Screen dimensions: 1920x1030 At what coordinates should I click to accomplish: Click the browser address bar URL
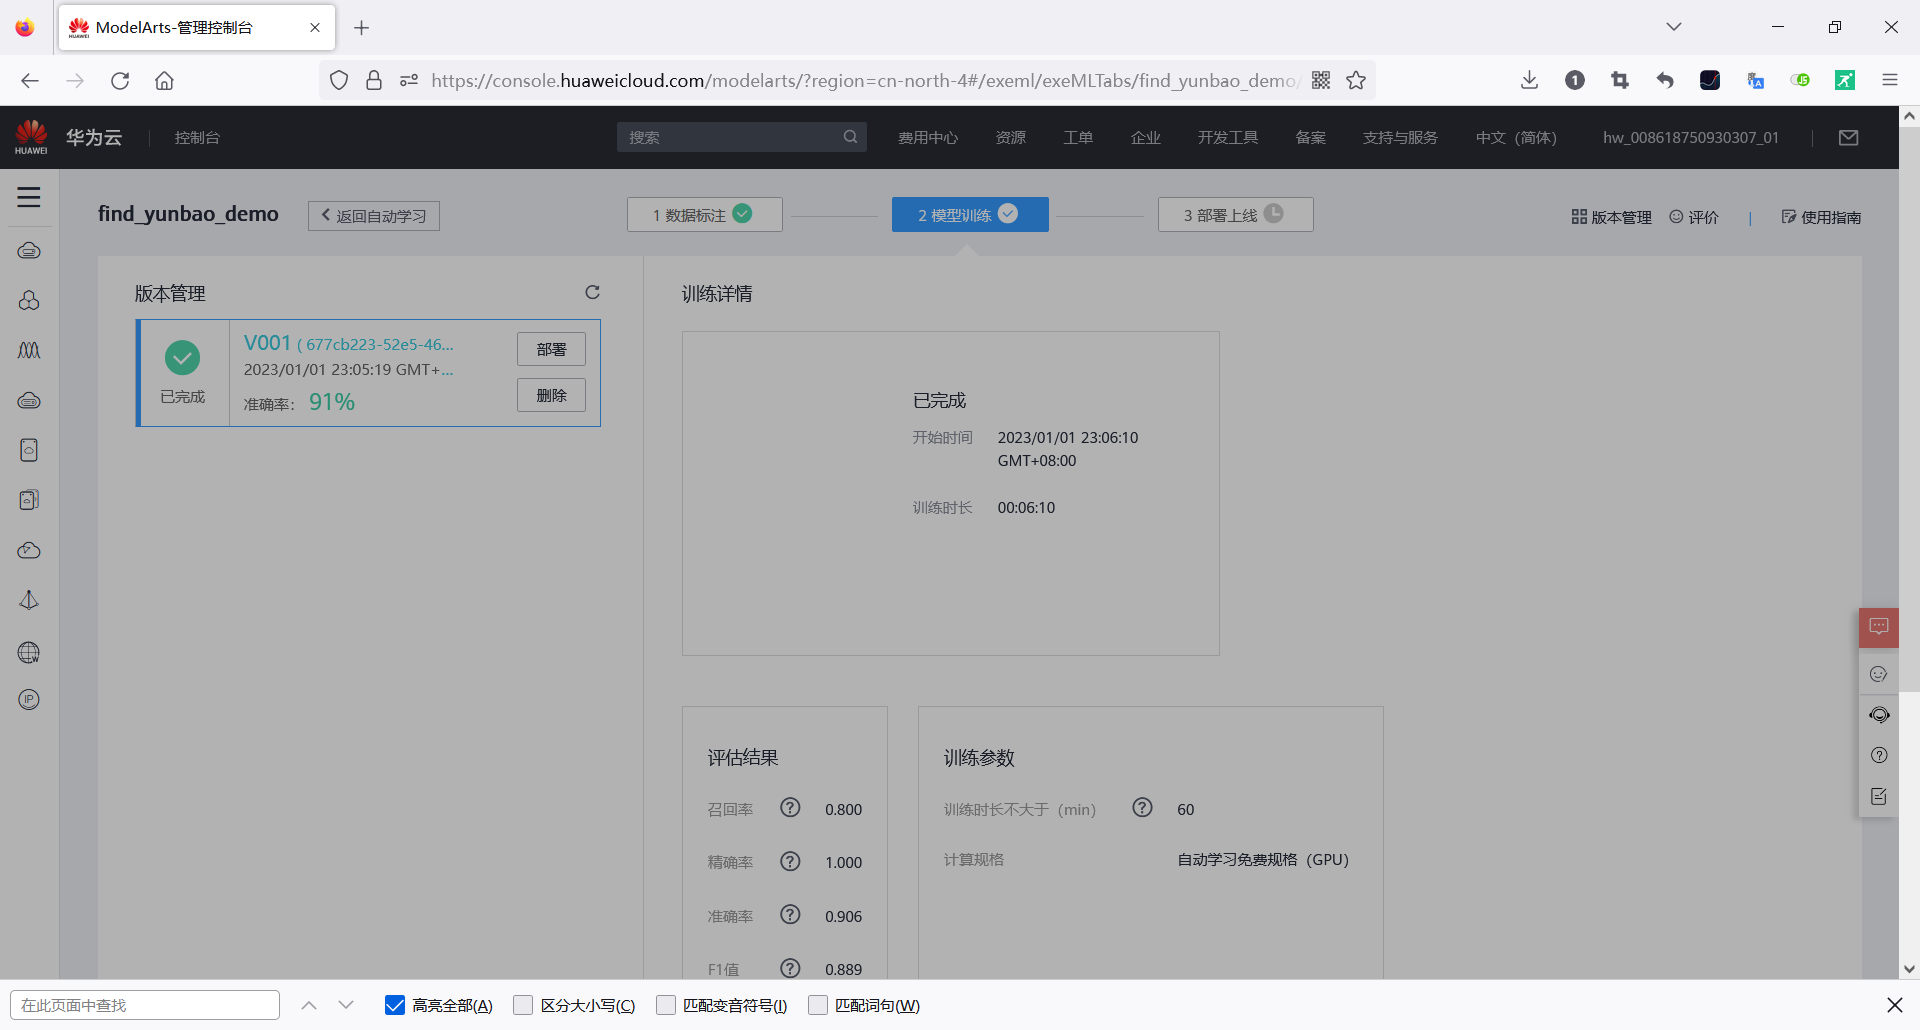(x=865, y=80)
